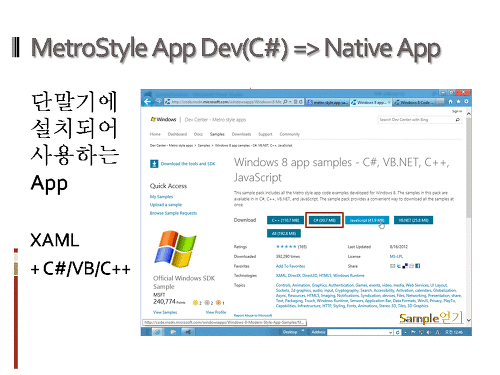Image resolution: width=500 pixels, height=375 pixels.
Task: Open the browser Favorites star icon
Action: tap(459, 102)
